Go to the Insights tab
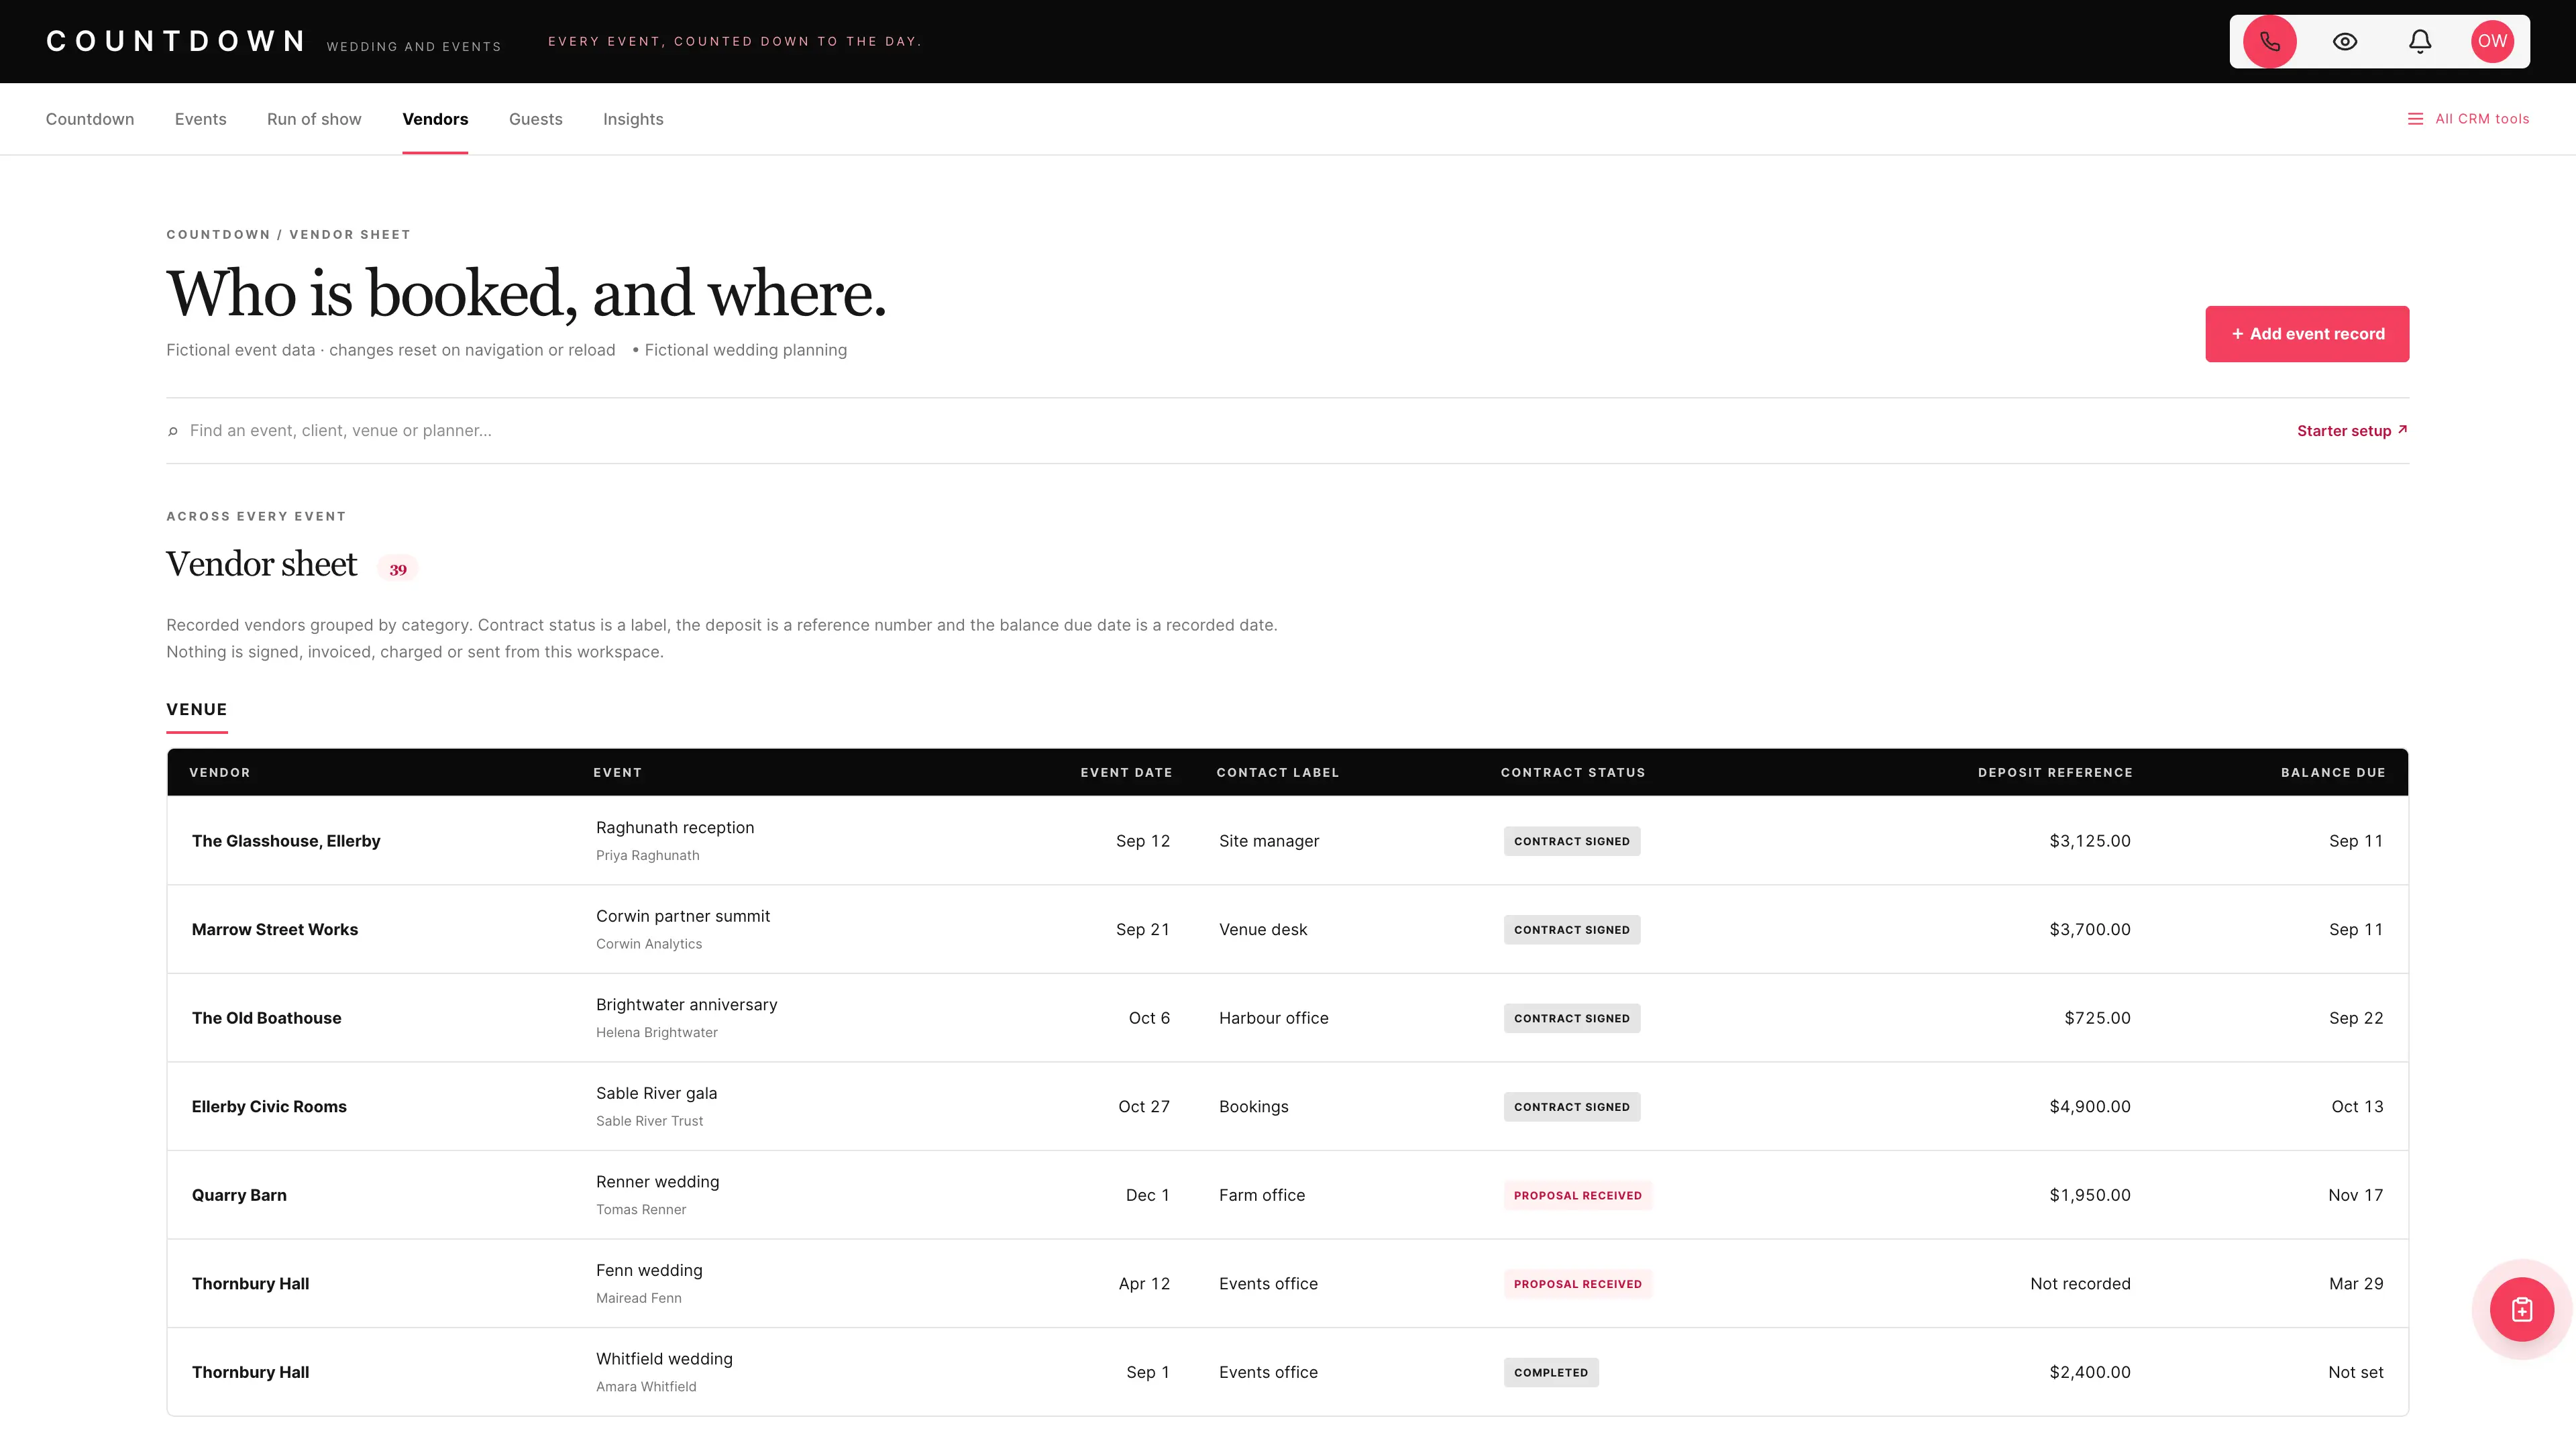This screenshot has height=1449, width=2576. [633, 119]
